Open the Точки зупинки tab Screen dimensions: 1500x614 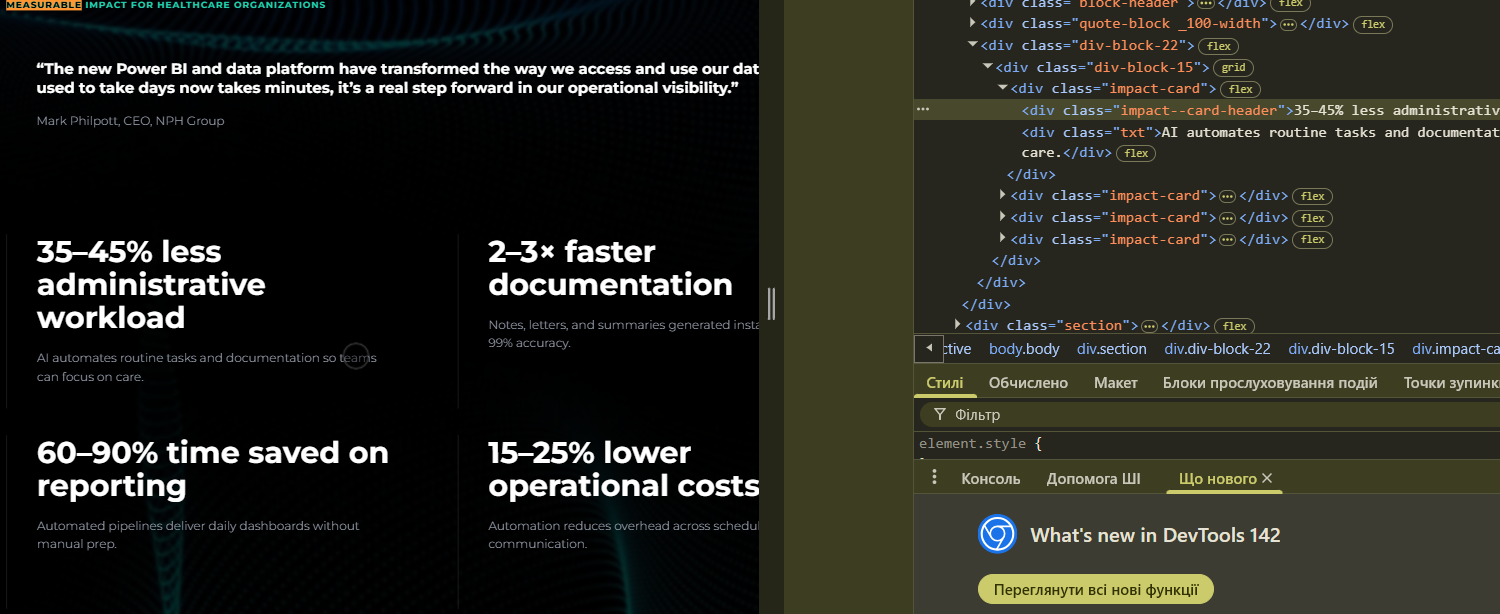[x=1450, y=383]
